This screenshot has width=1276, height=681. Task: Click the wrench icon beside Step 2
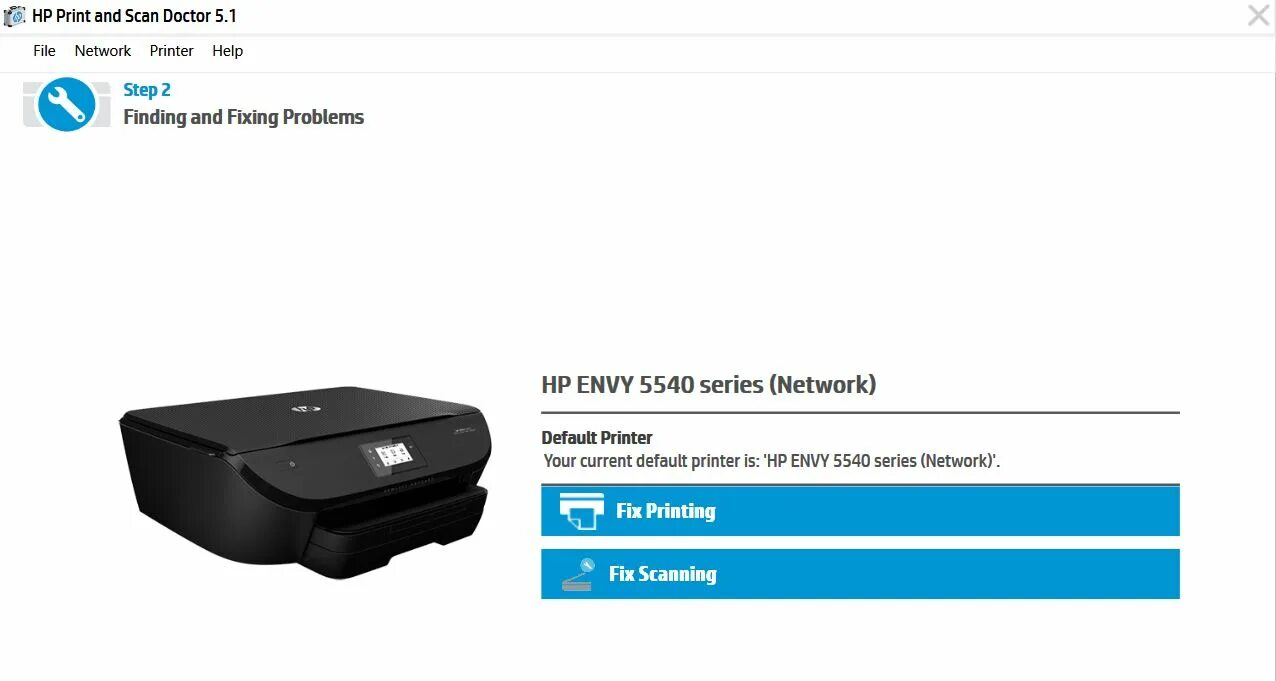tap(66, 105)
